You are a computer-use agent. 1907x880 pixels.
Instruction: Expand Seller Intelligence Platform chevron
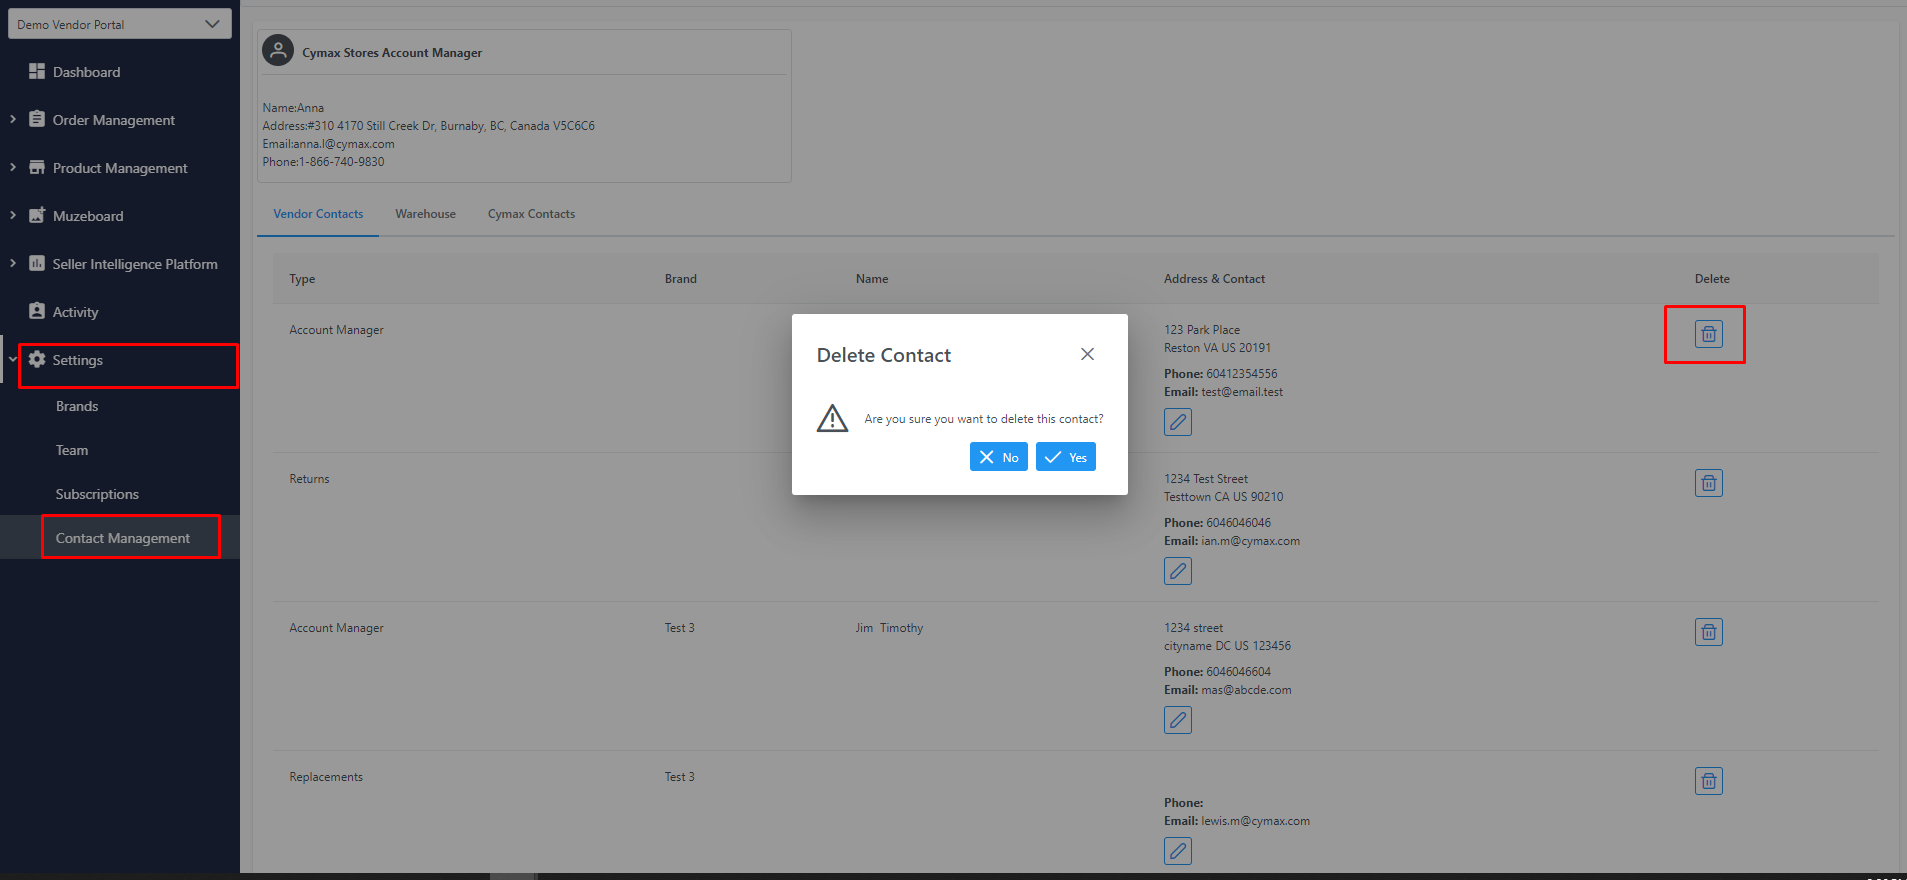13,263
